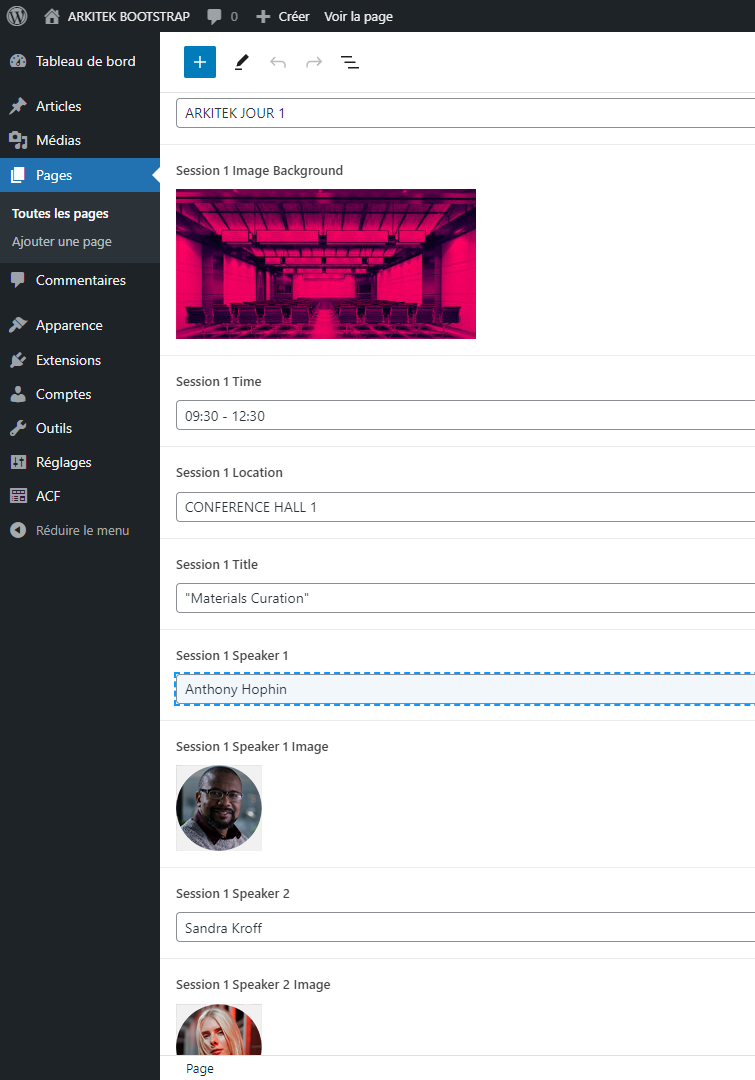Click the Session 1 Speaker 2 field
Image resolution: width=755 pixels, height=1080 pixels.
[465, 927]
